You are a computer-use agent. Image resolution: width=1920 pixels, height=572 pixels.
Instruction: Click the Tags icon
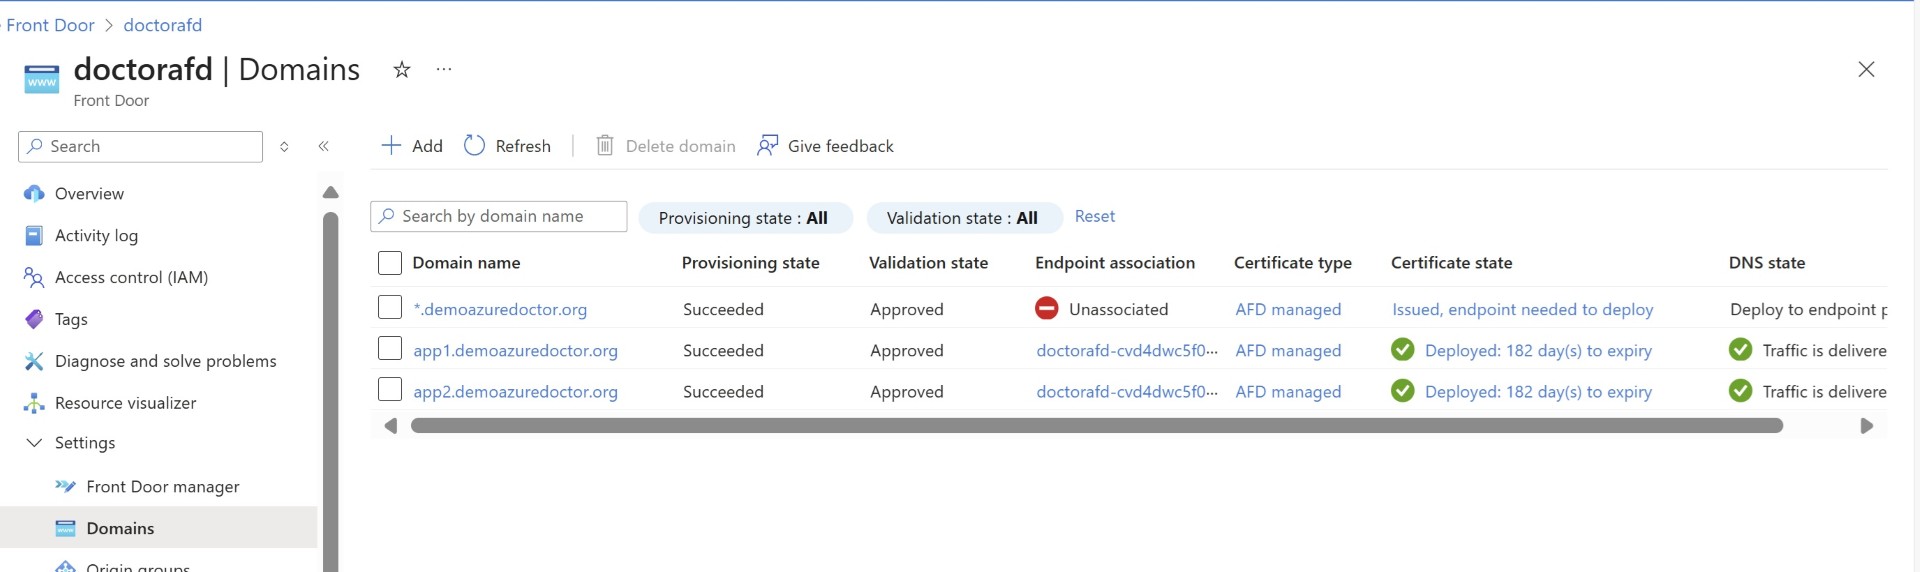(34, 319)
